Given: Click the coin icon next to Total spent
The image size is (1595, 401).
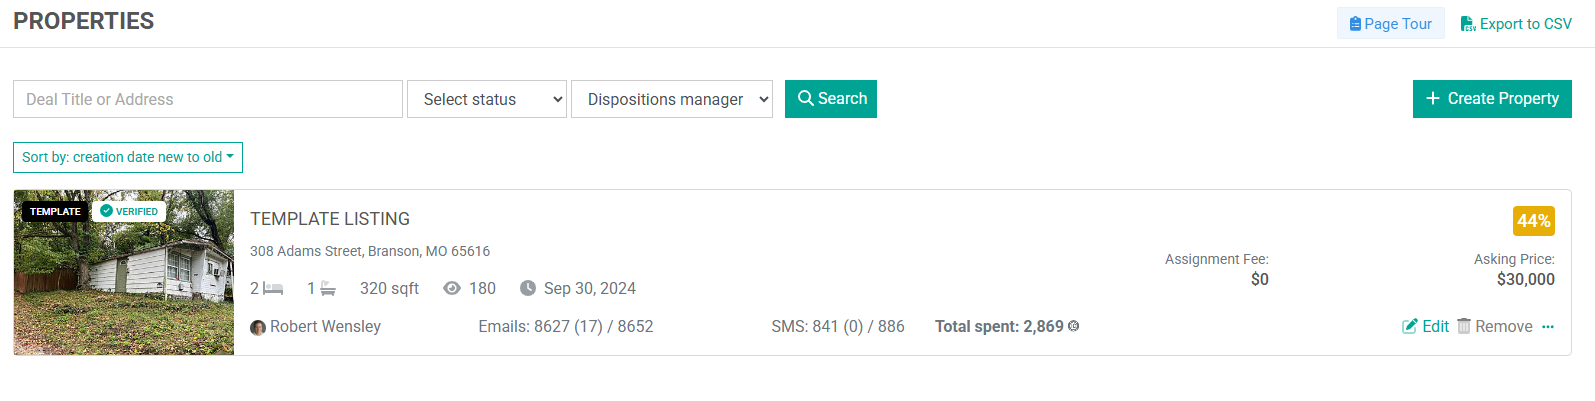Looking at the screenshot, I should 1073,326.
